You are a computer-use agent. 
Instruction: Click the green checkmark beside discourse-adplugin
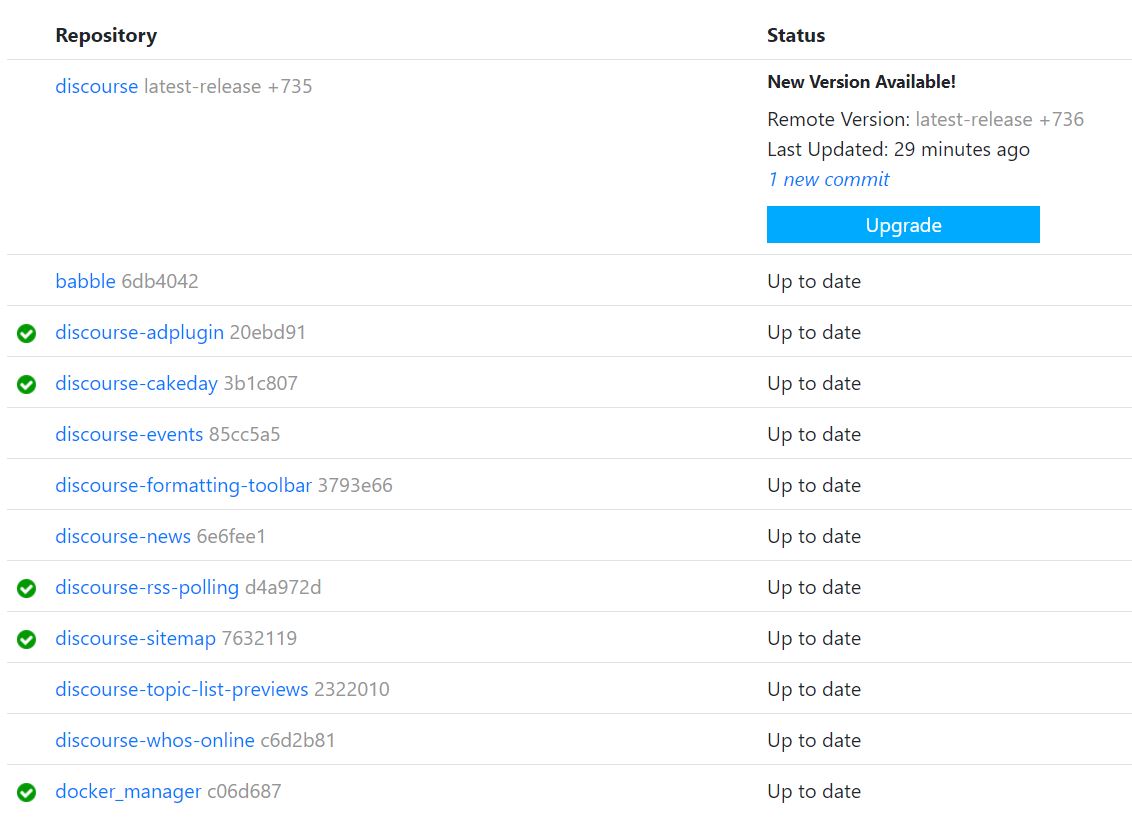pos(27,333)
